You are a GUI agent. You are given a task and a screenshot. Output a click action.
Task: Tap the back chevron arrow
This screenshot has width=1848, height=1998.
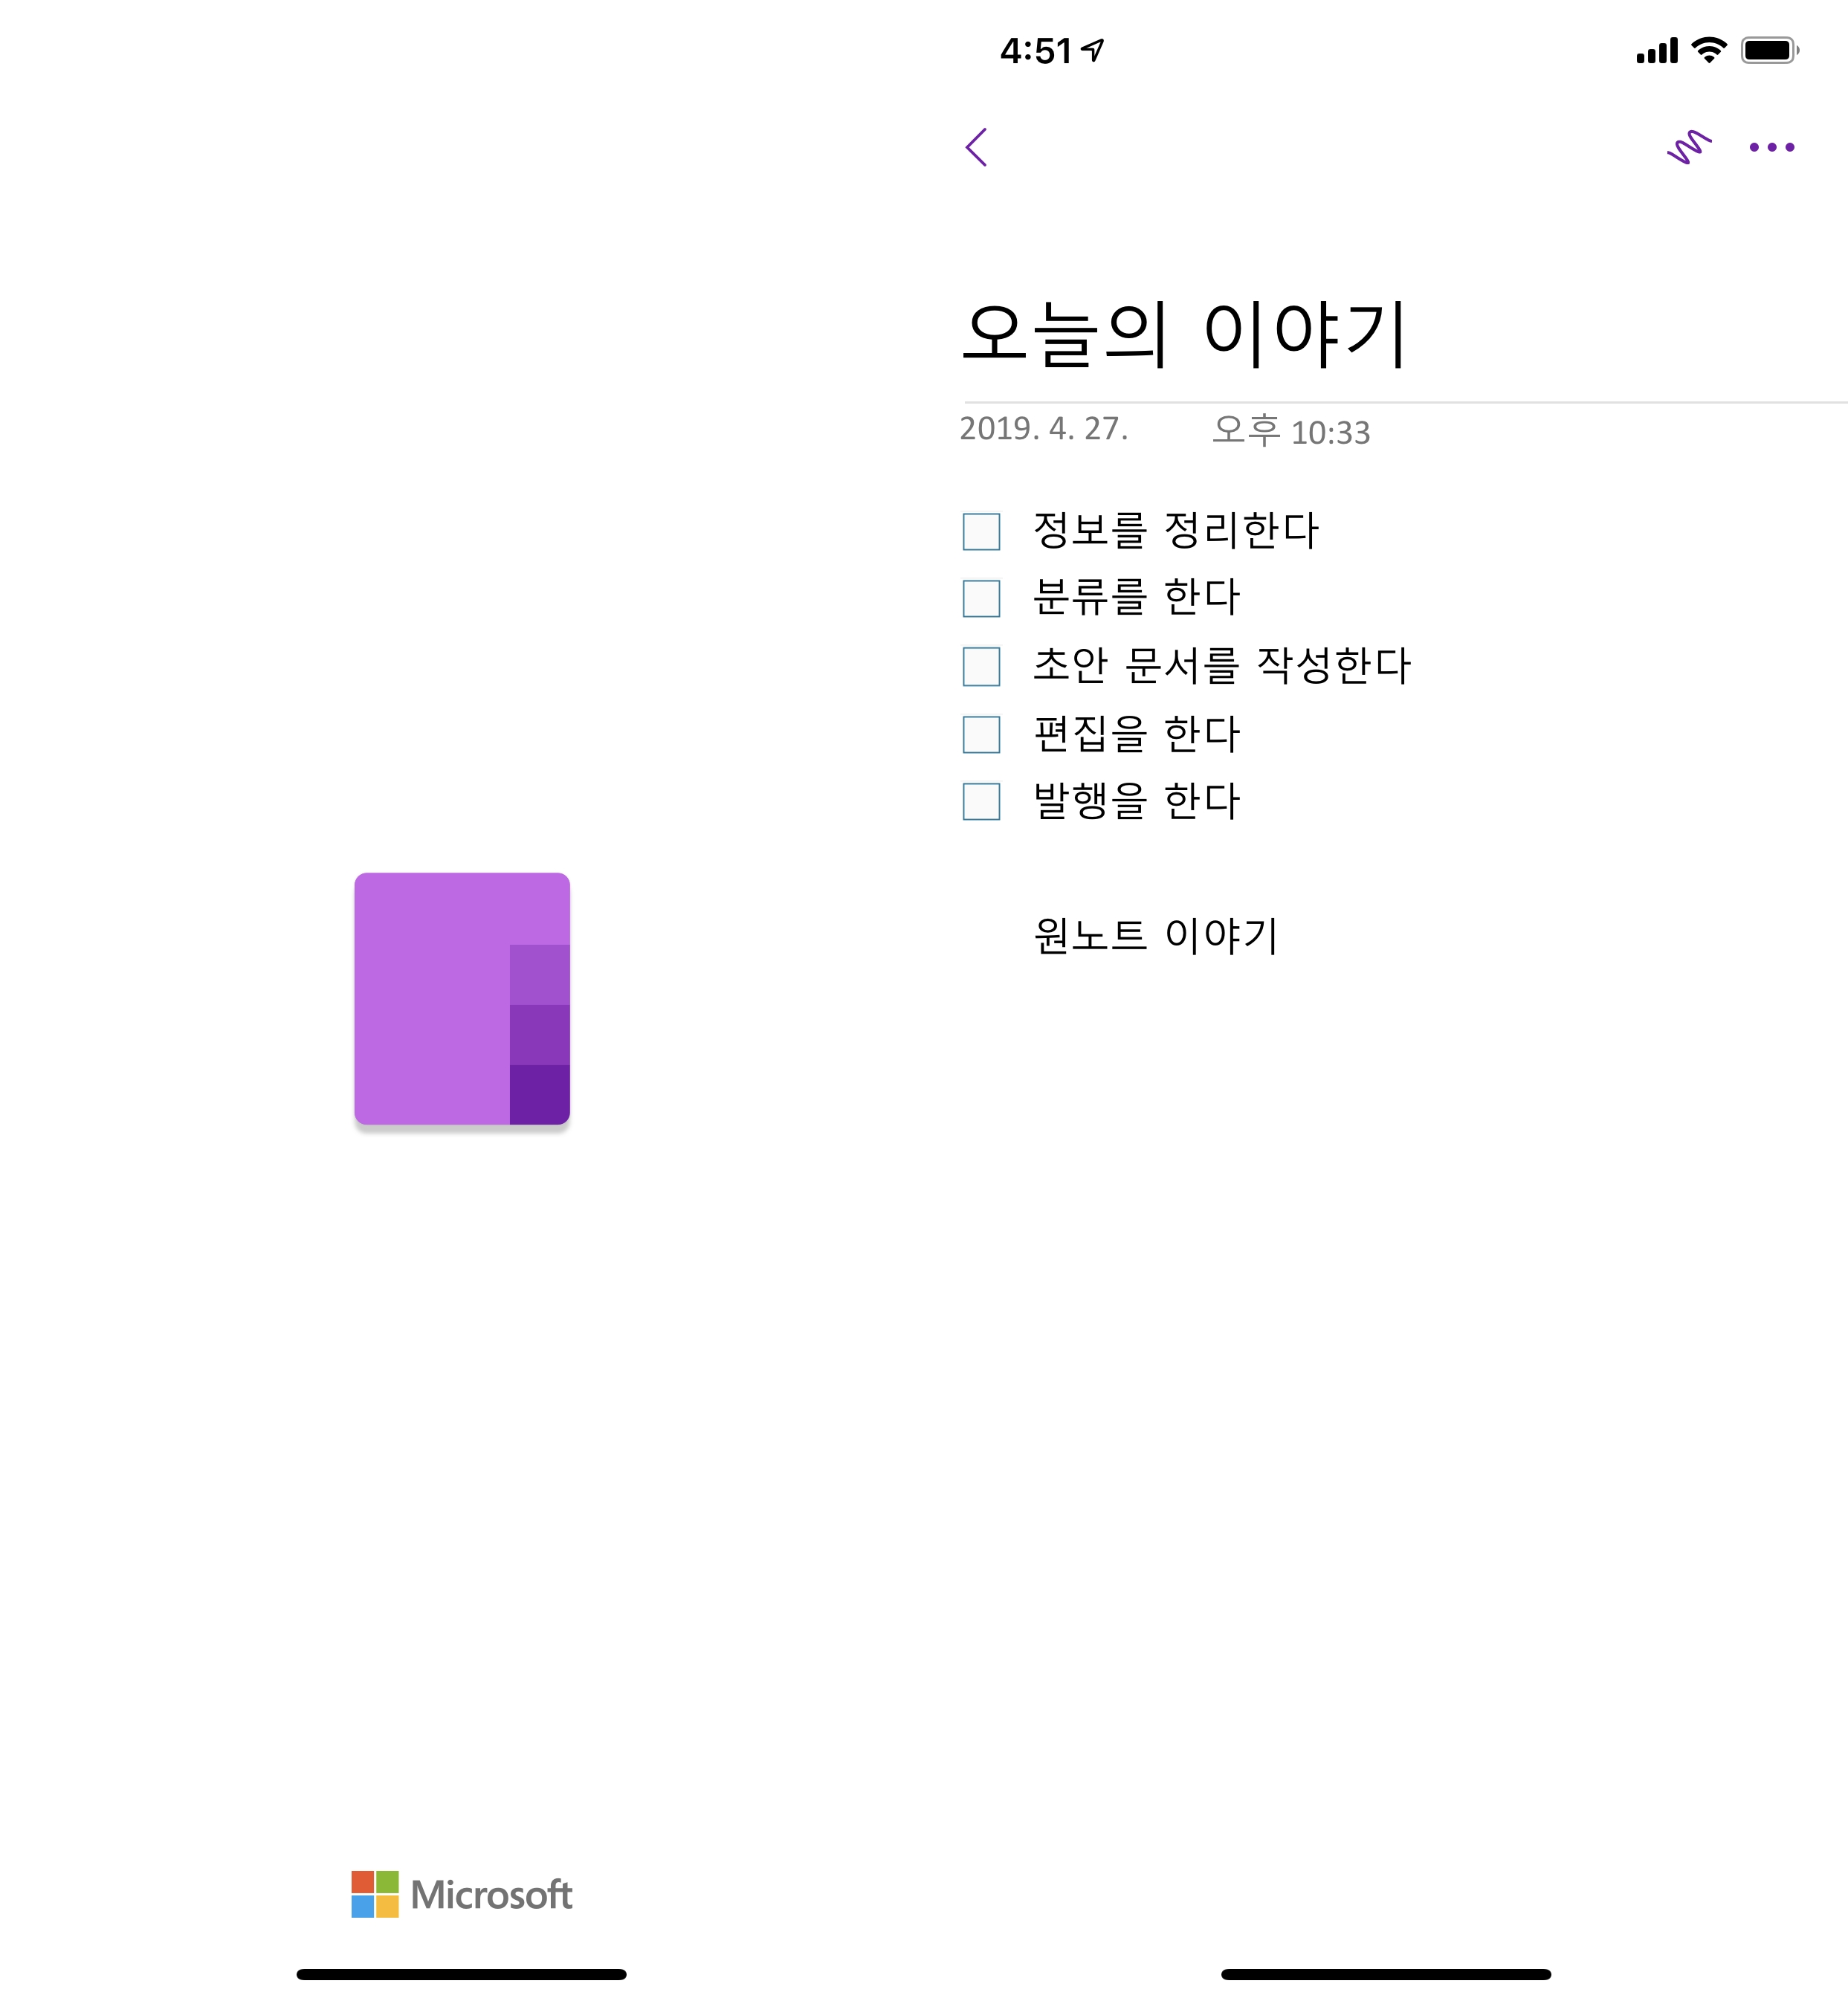click(977, 147)
